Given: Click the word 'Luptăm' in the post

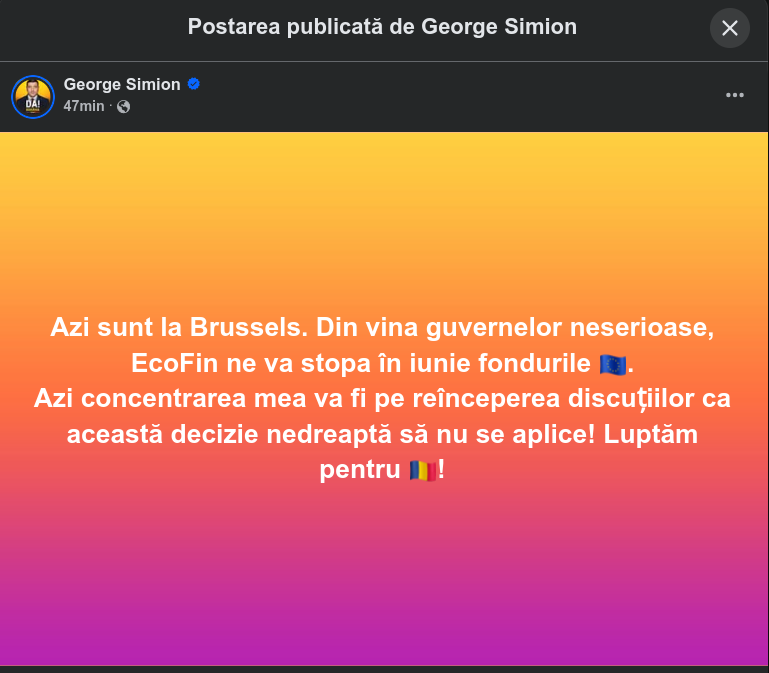Looking at the screenshot, I should [x=654, y=435].
